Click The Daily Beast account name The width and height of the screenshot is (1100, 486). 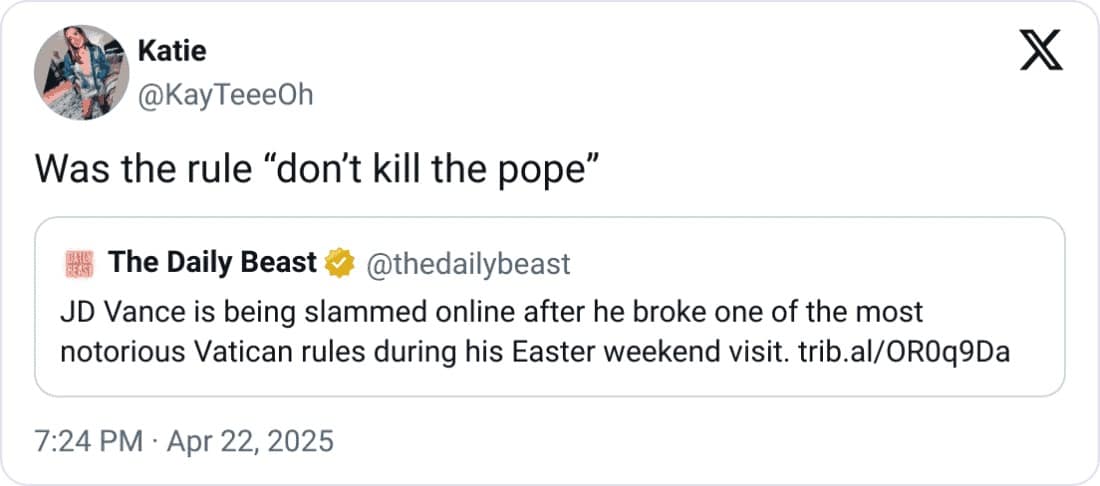213,263
